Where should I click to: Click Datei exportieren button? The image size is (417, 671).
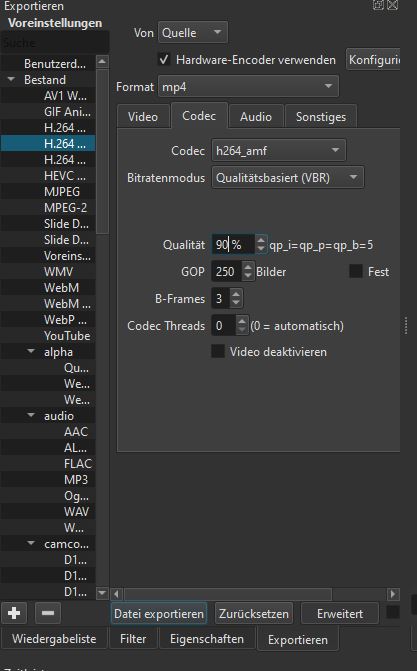click(x=159, y=614)
